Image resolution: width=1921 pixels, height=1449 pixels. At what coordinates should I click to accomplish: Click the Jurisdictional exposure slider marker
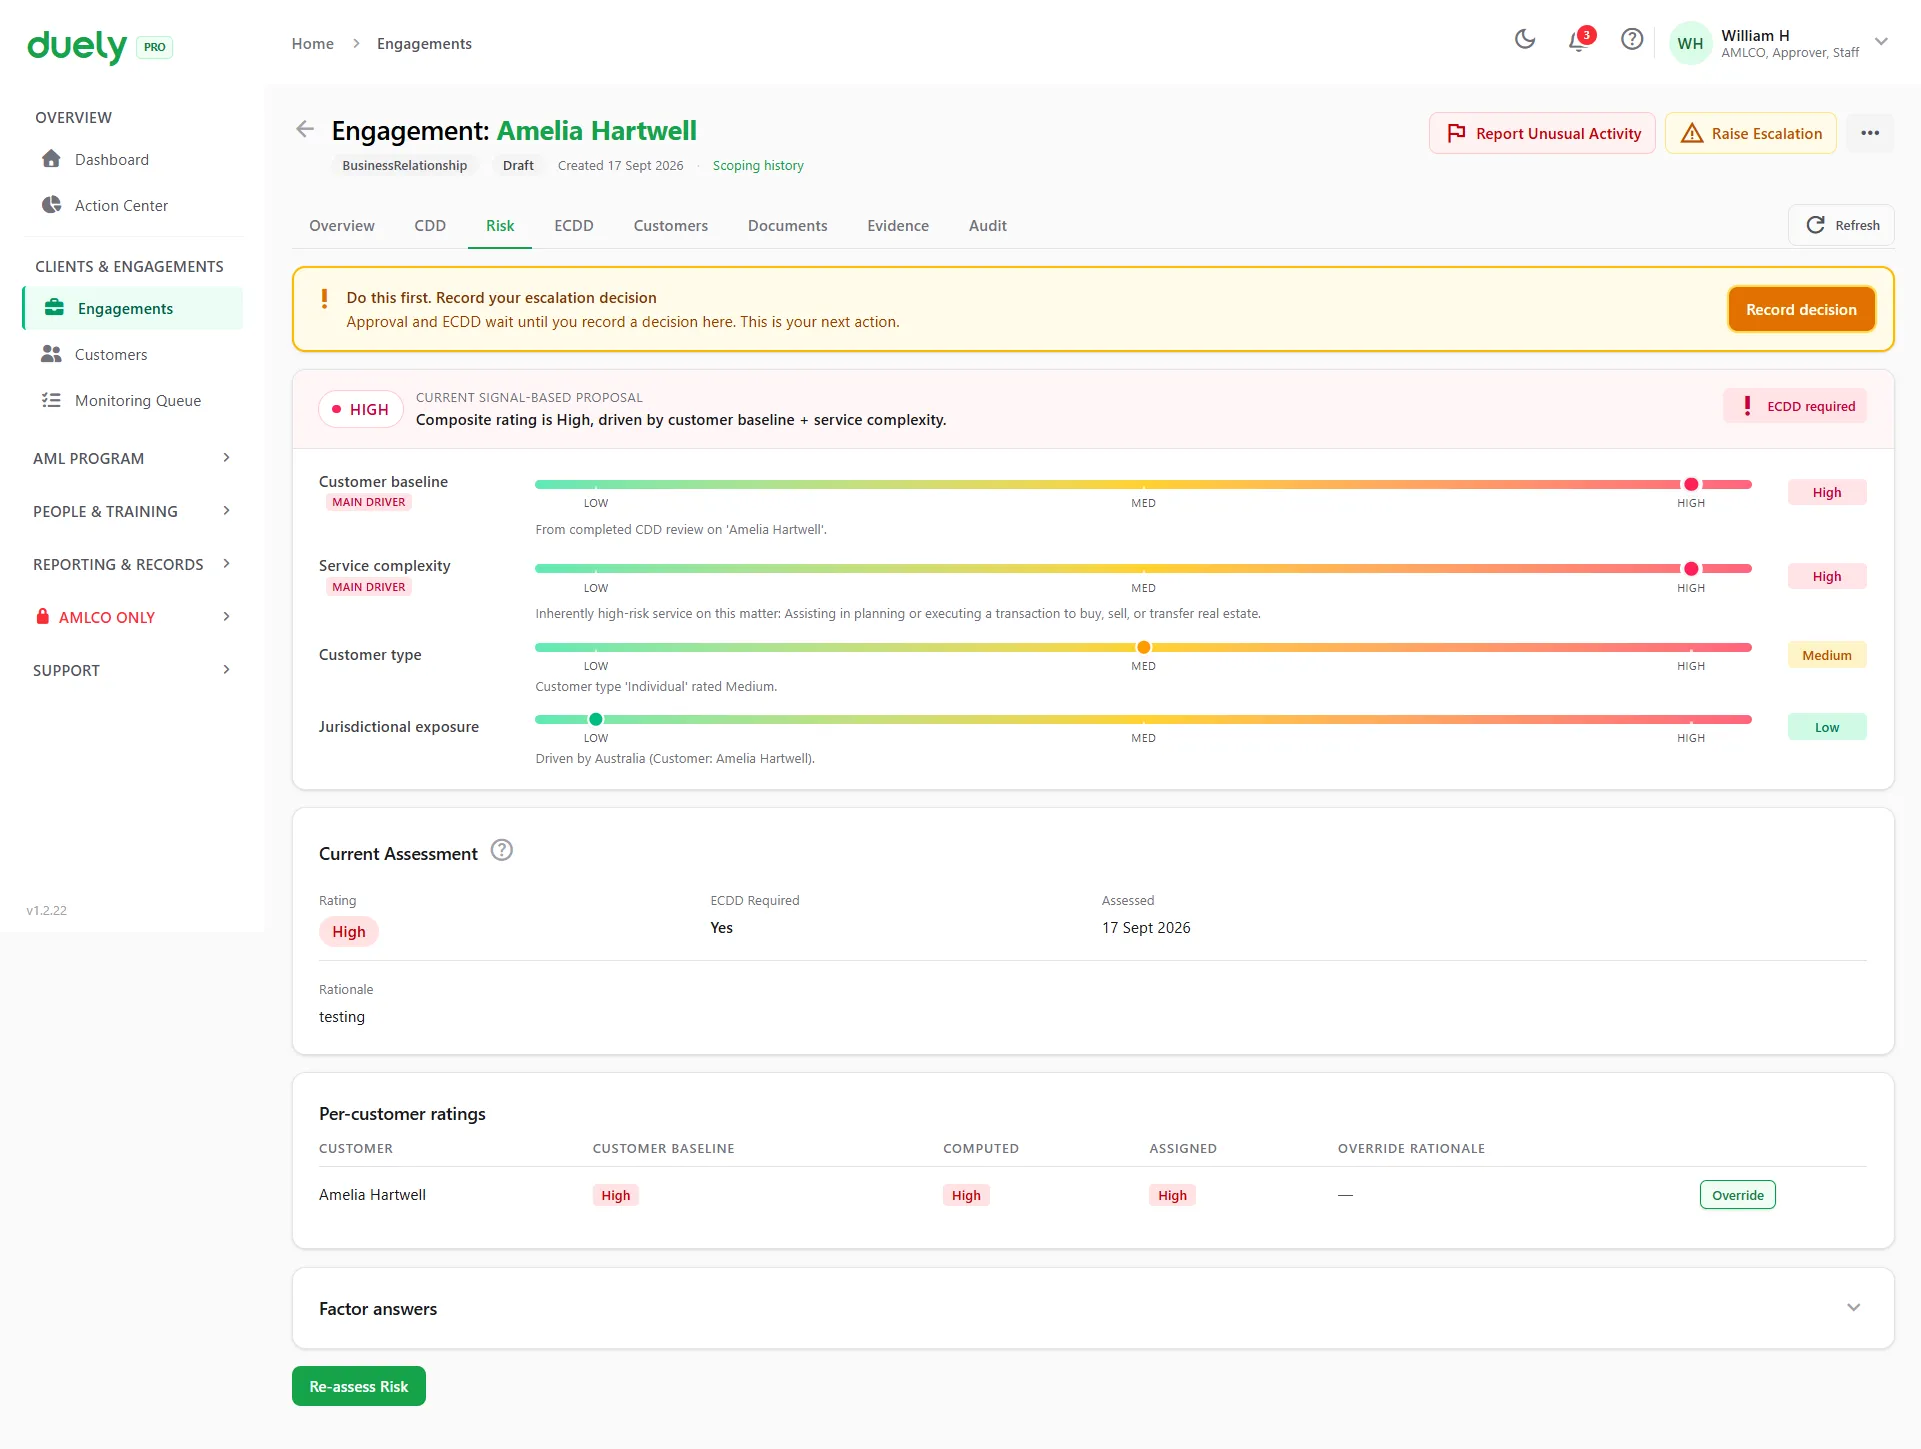(596, 719)
